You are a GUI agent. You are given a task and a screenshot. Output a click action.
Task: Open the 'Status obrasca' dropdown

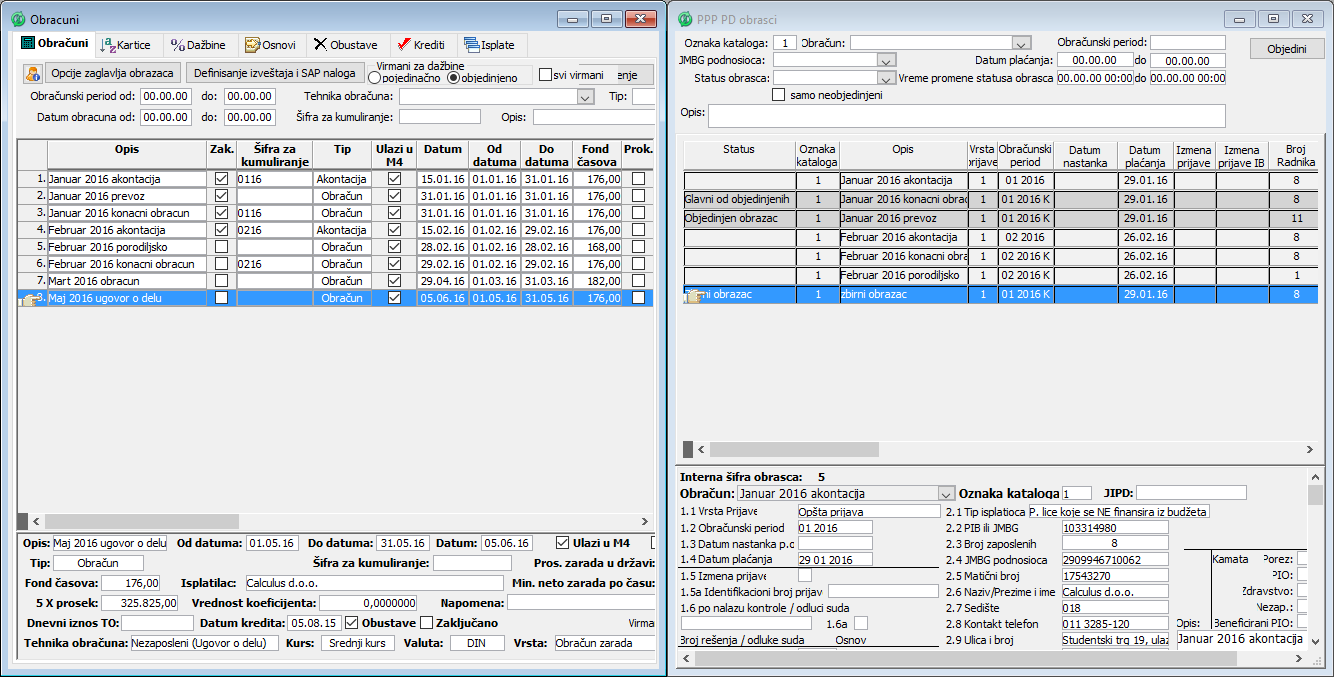(886, 78)
